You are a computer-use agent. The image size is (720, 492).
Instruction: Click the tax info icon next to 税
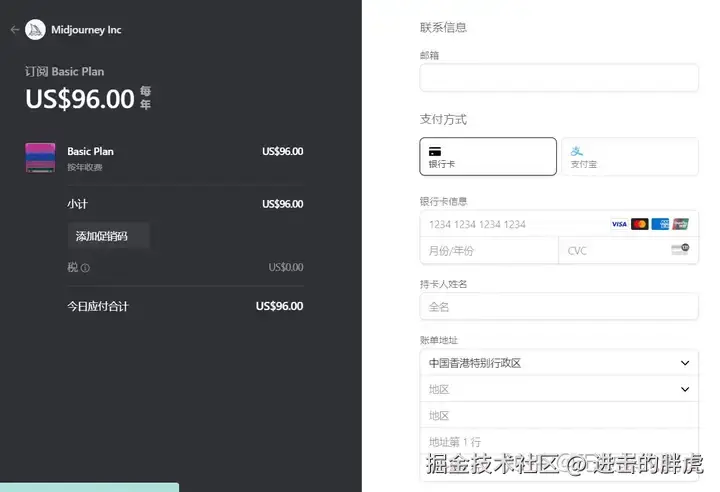[x=85, y=268]
